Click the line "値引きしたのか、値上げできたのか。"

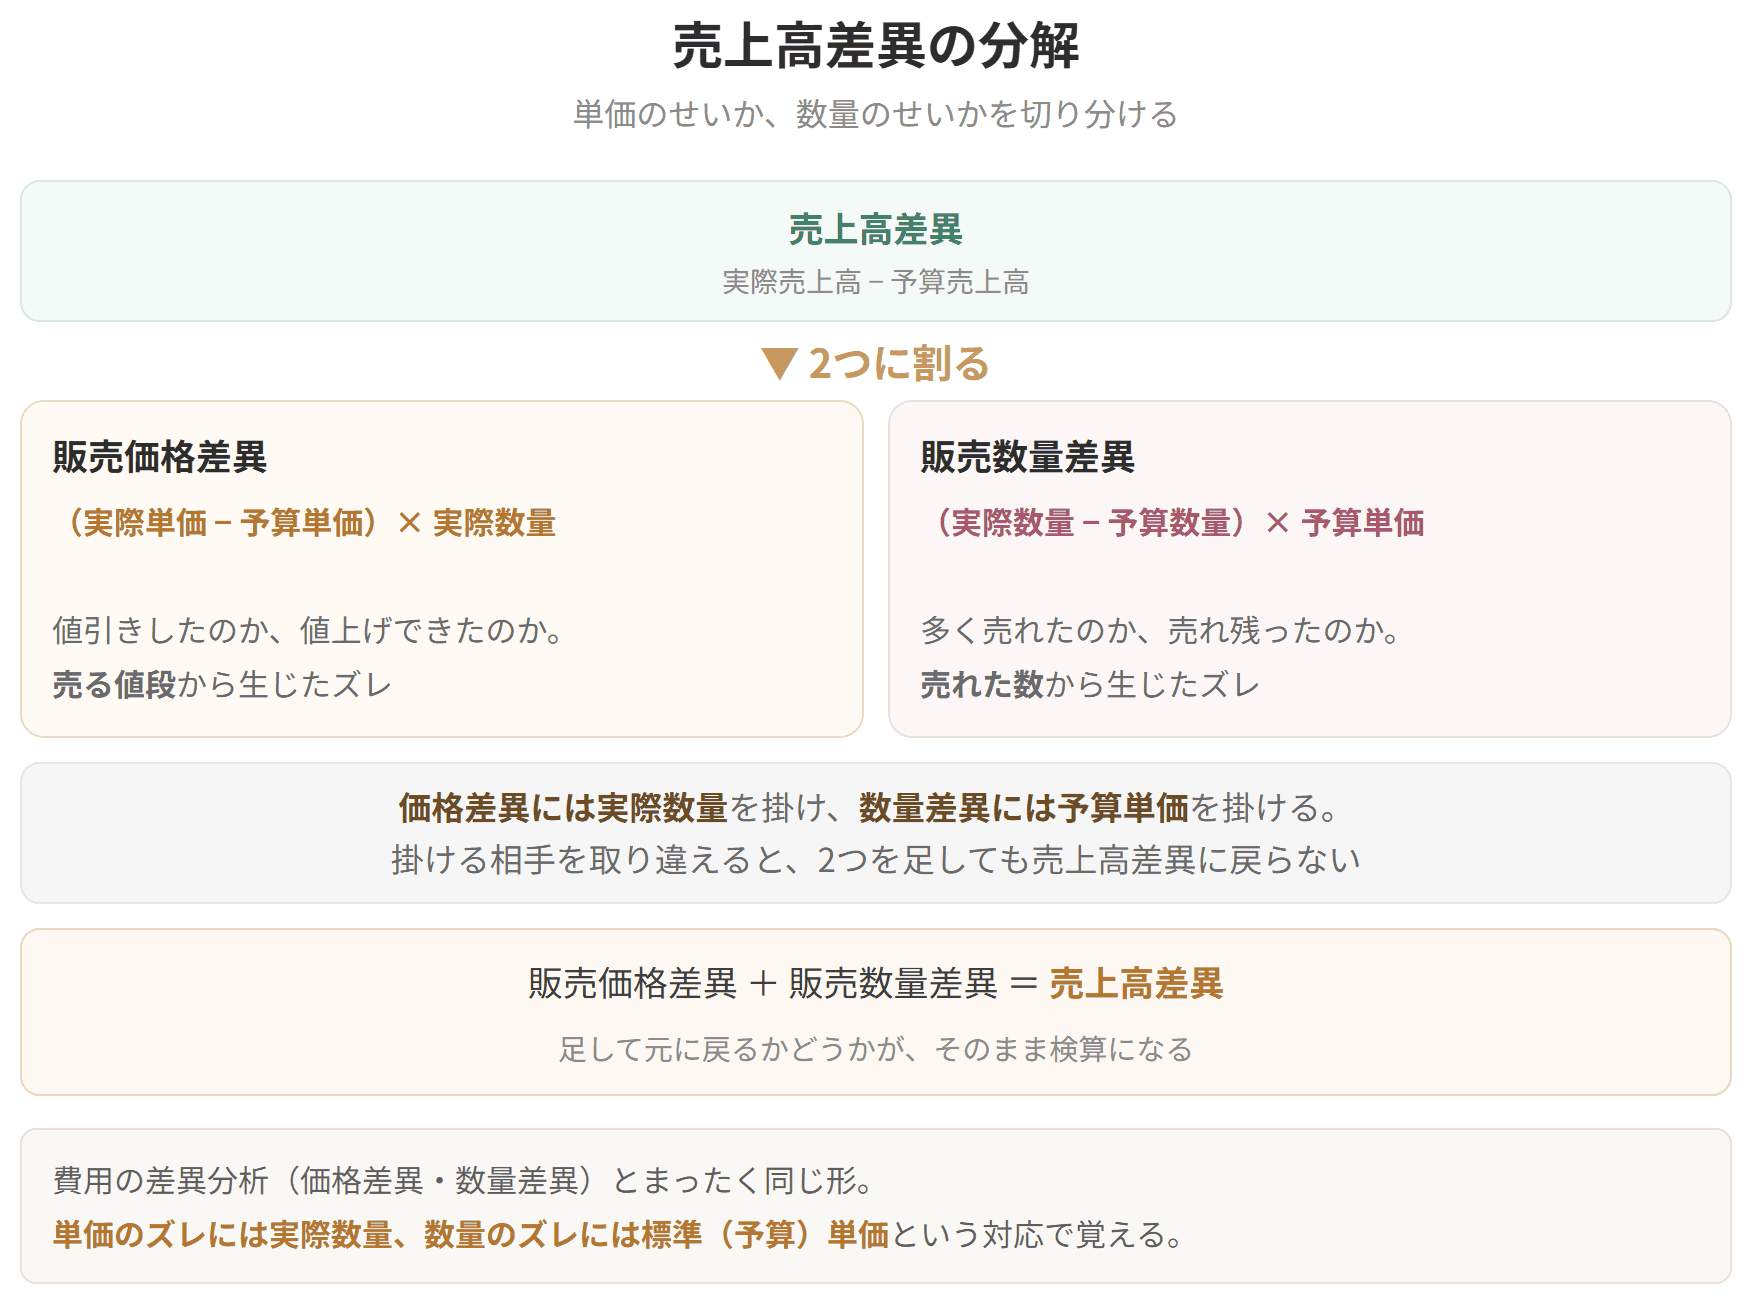(x=308, y=630)
